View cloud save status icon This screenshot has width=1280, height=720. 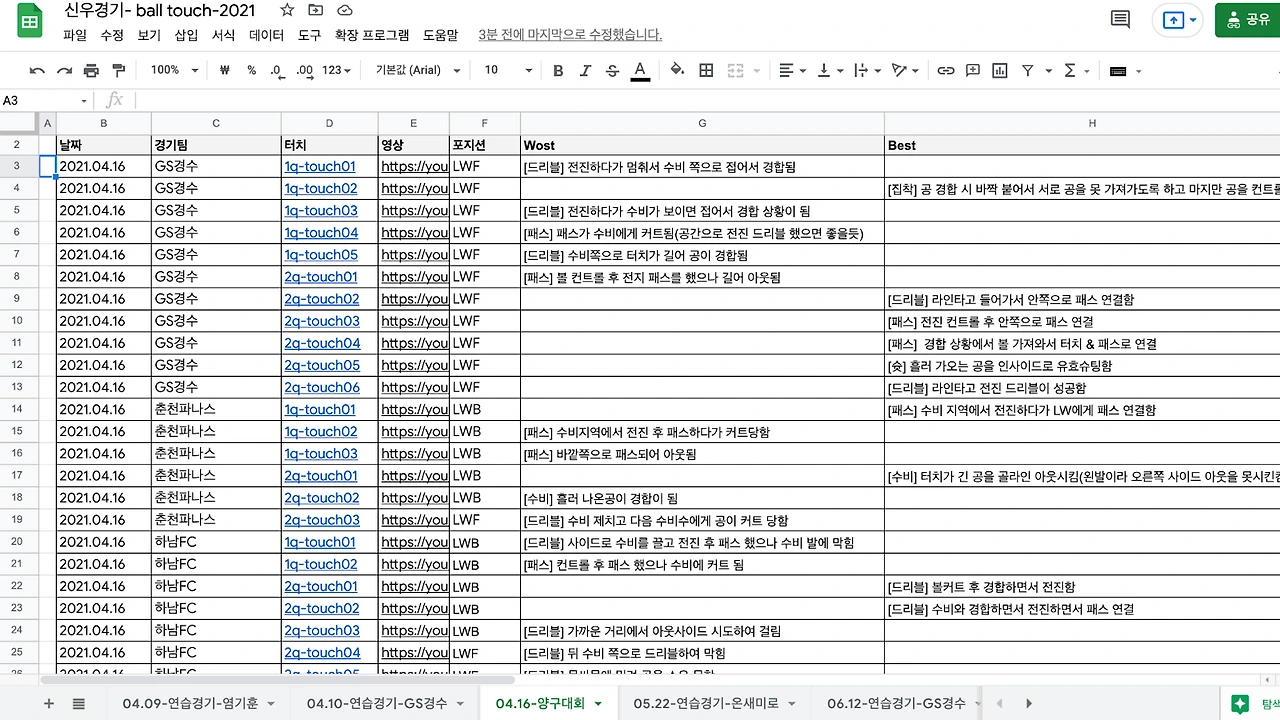tap(345, 10)
